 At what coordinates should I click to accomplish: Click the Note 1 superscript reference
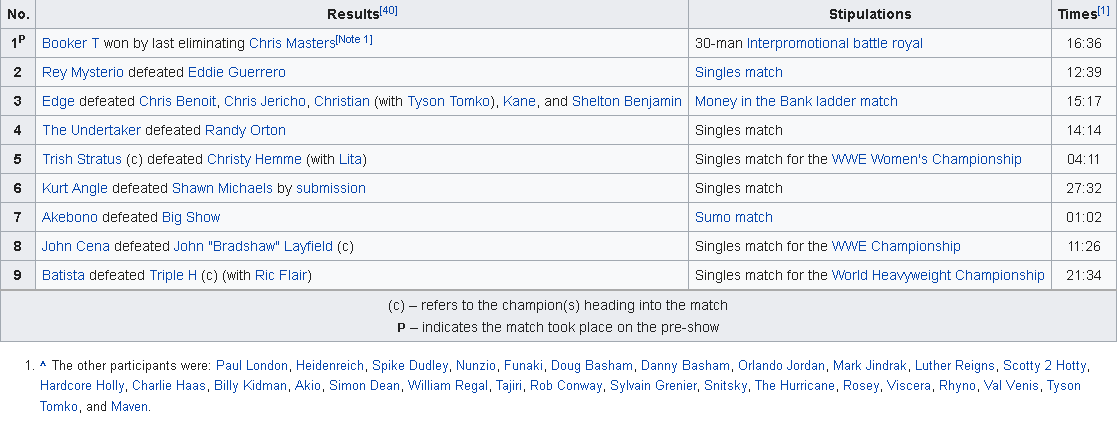click(x=353, y=39)
